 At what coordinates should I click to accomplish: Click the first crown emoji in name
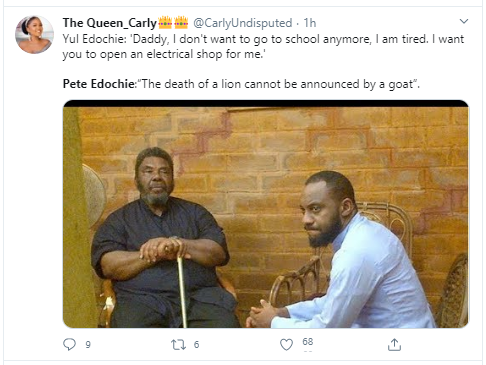(x=165, y=22)
